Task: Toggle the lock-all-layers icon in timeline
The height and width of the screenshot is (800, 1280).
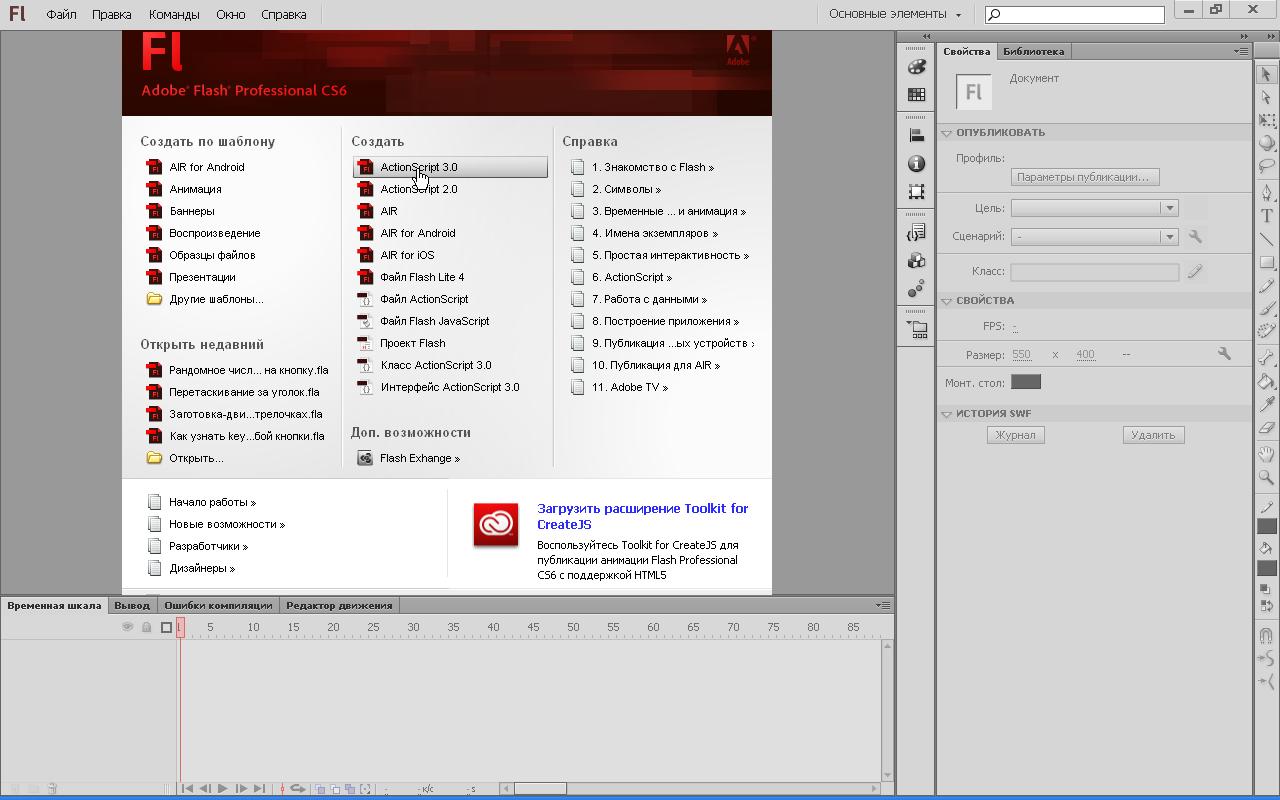Action: [x=146, y=627]
